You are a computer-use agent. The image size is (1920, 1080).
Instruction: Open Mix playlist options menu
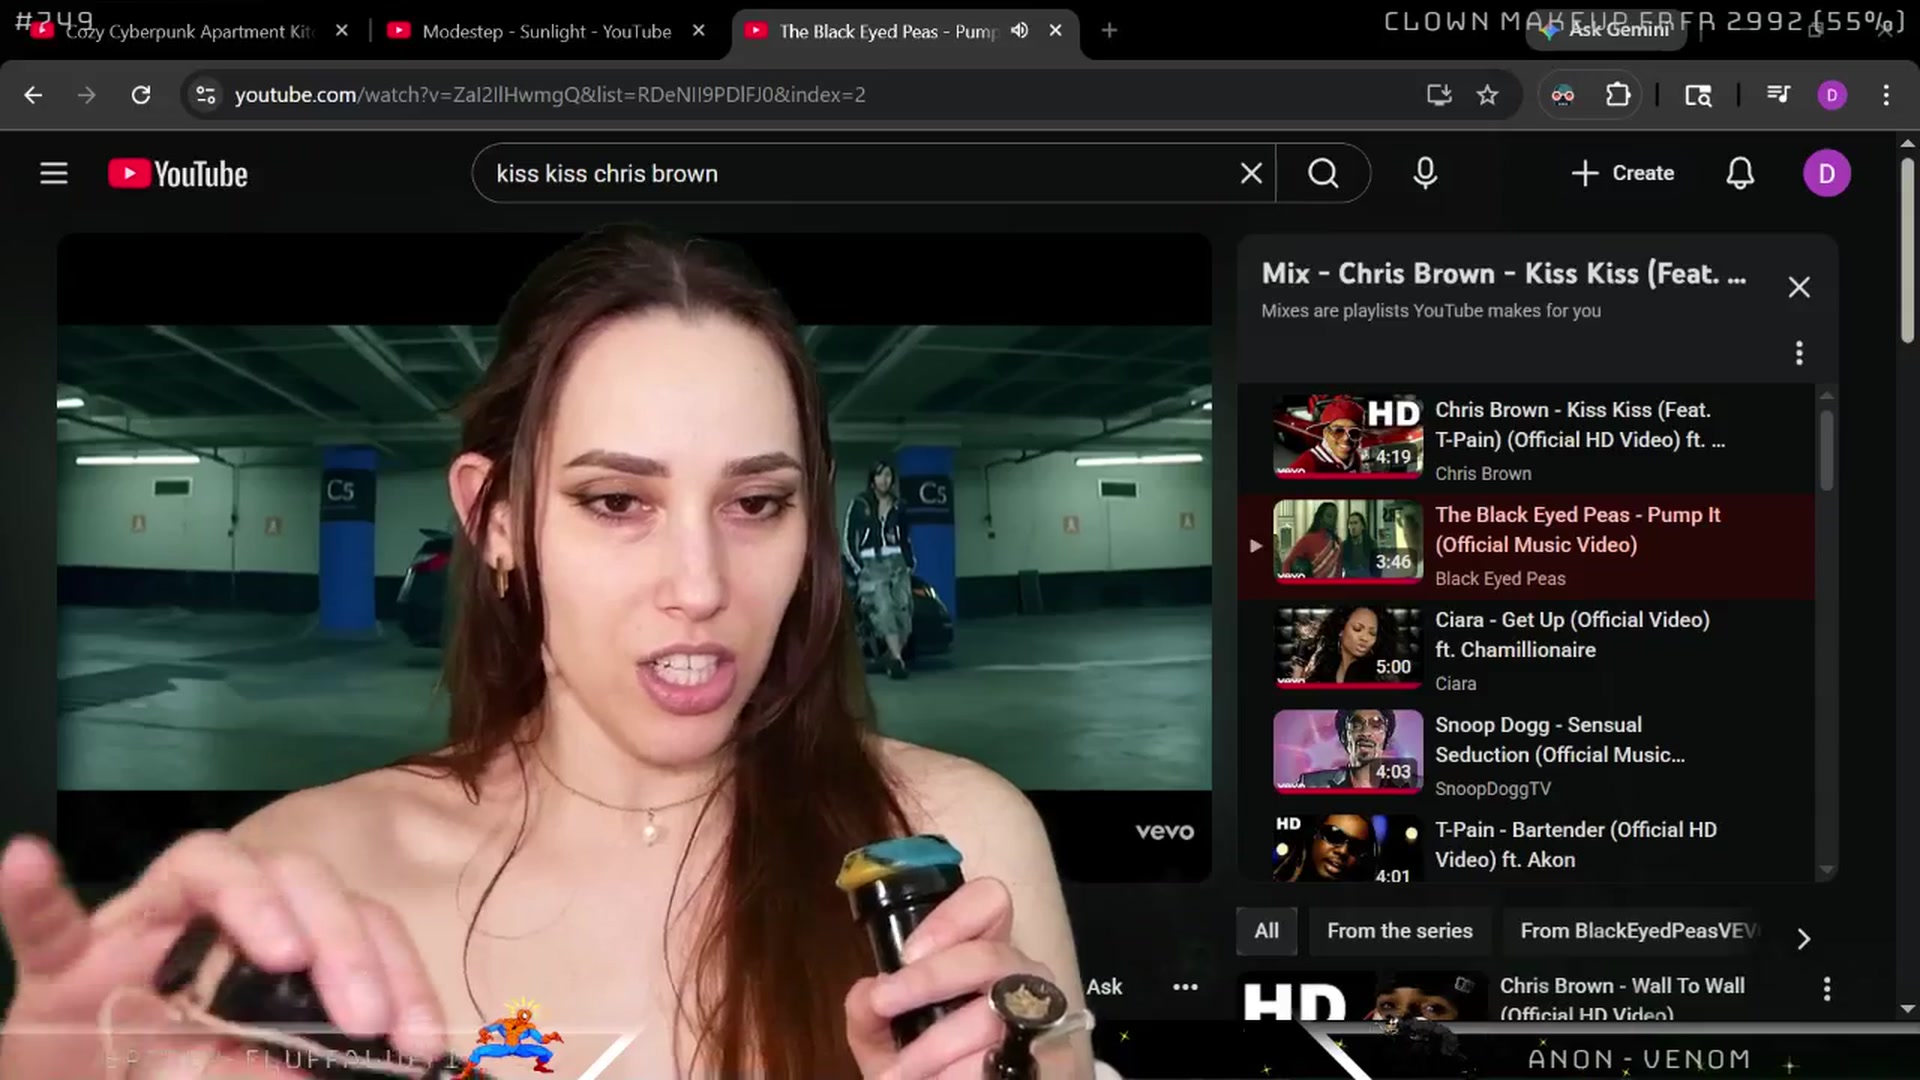tap(1799, 353)
